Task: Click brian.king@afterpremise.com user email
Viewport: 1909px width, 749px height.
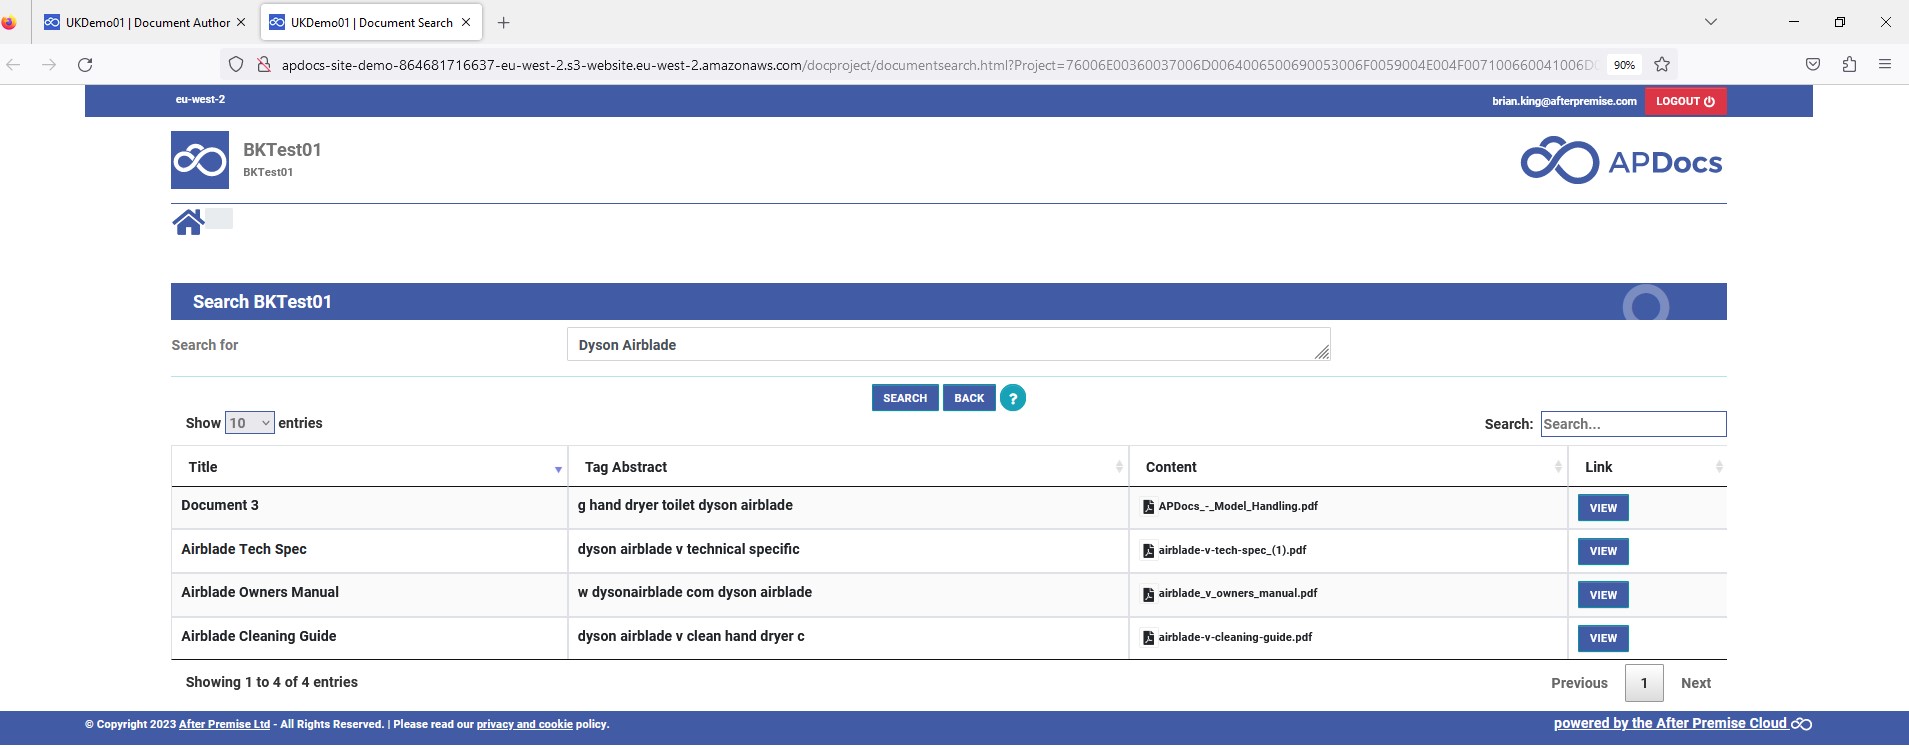Action: [x=1564, y=101]
